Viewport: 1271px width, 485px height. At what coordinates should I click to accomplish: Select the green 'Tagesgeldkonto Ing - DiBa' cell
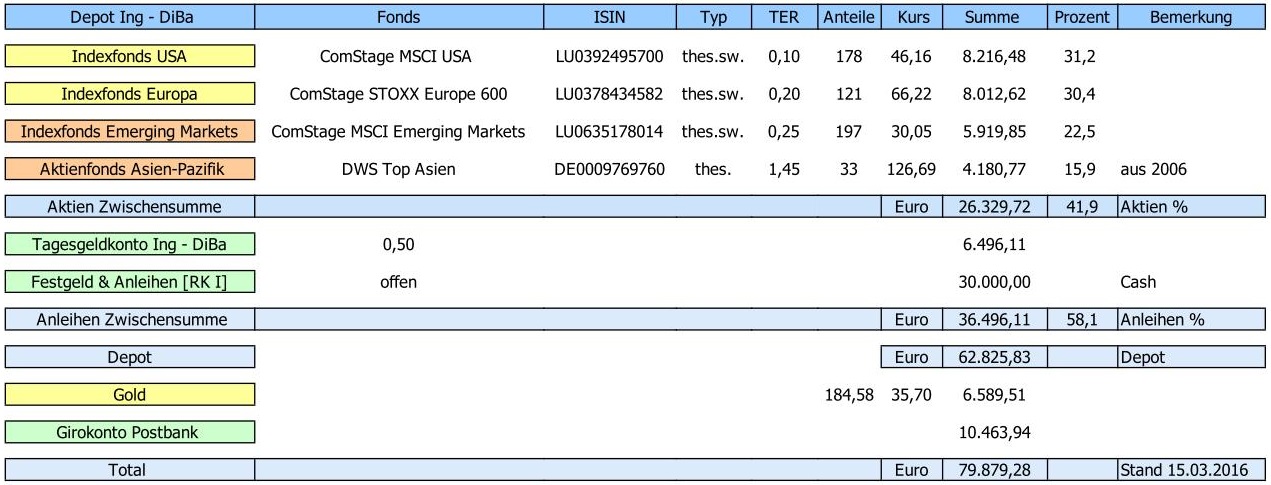[x=130, y=245]
